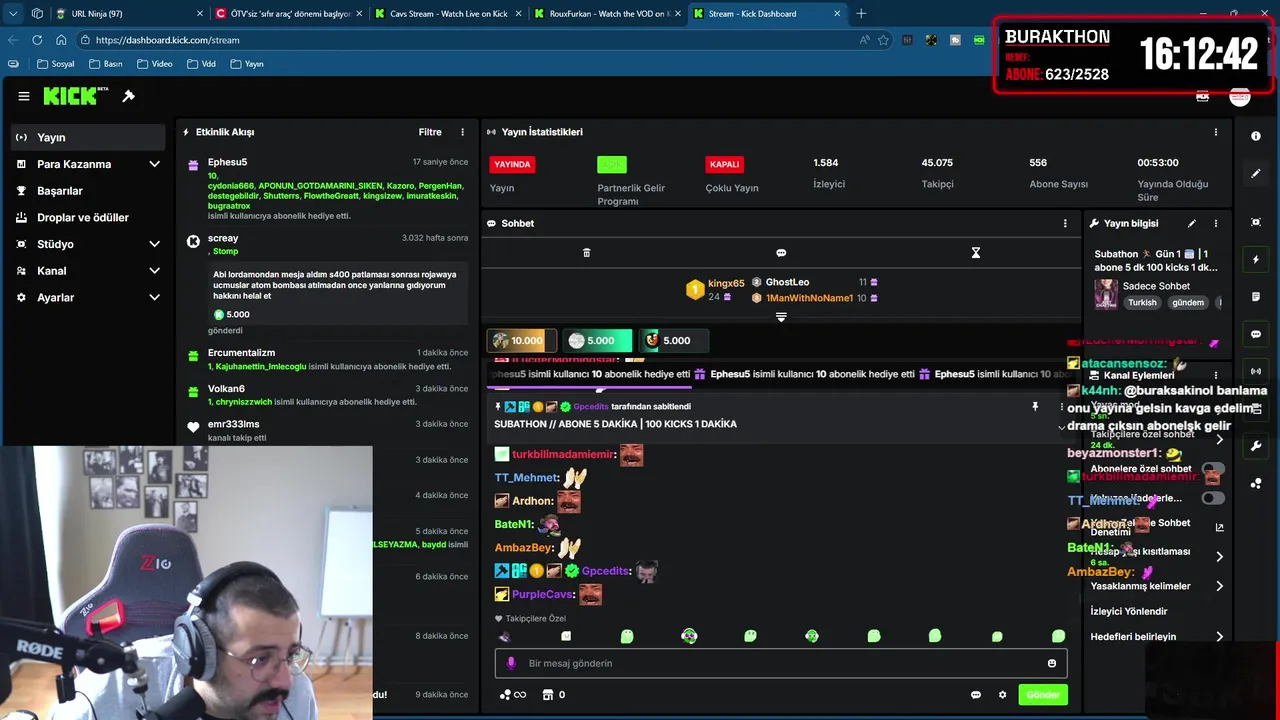Click the chat bubble icon beside Gönder
The width and height of the screenshot is (1280, 720).
click(x=975, y=695)
